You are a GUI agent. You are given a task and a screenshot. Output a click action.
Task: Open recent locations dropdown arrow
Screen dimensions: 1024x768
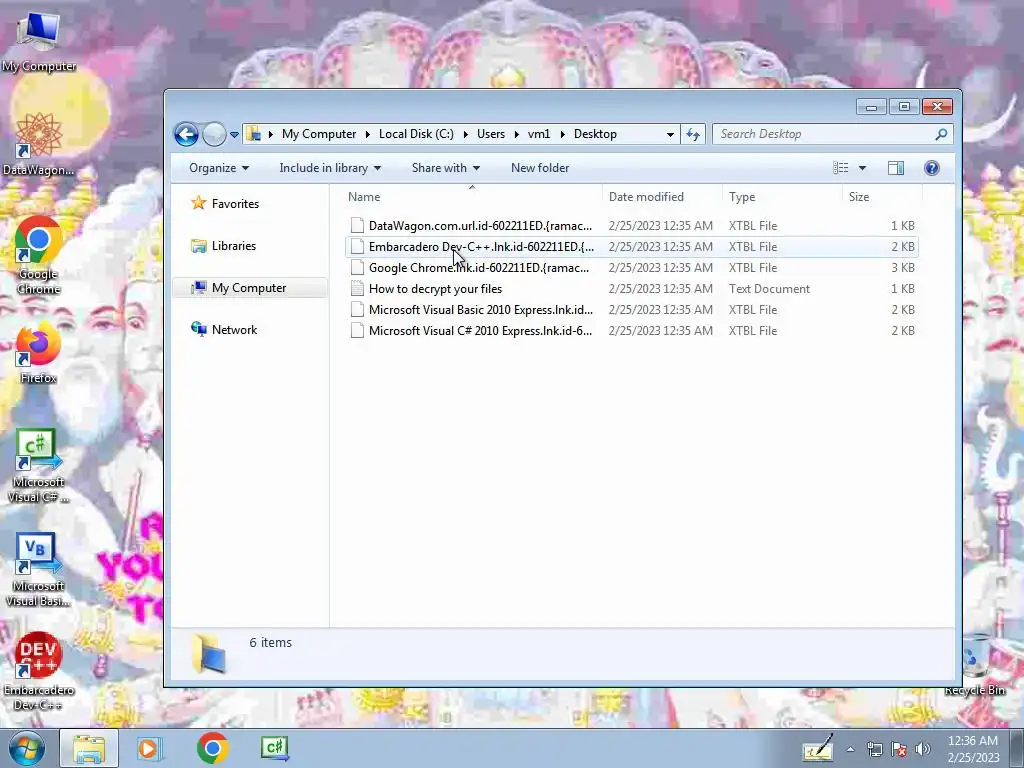[234, 135]
